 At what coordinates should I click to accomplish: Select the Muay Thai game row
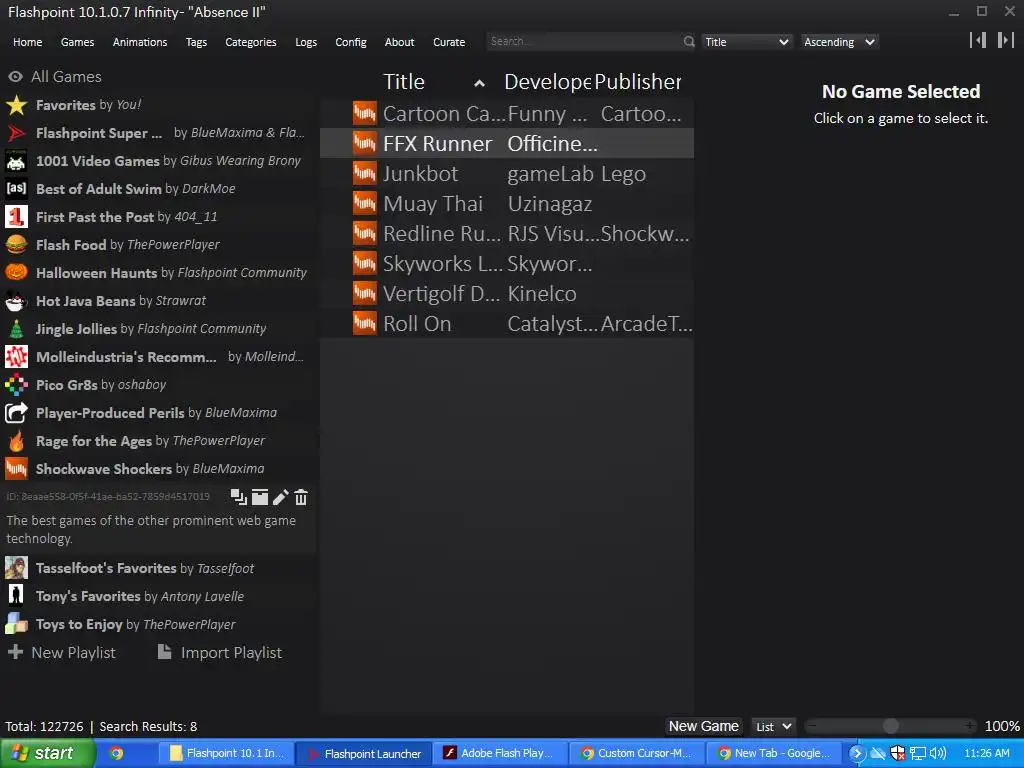[x=507, y=204]
